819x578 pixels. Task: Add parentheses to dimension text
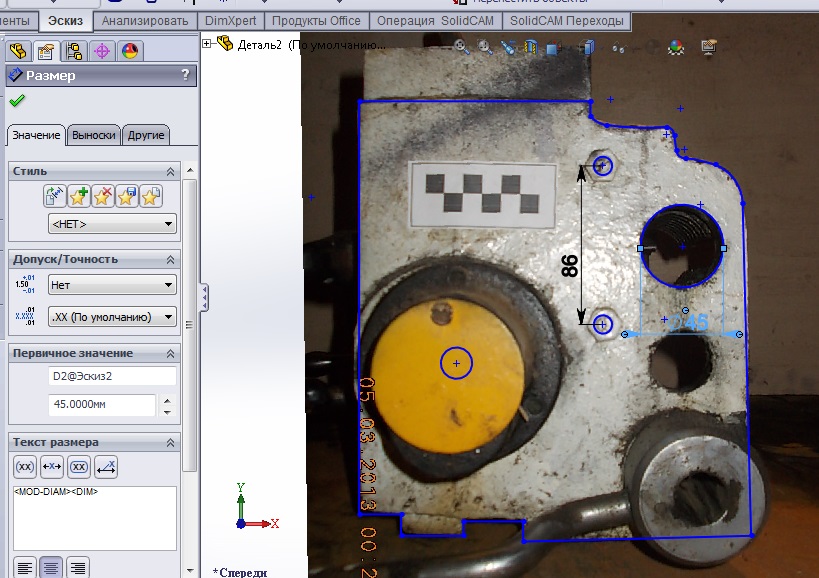(25, 466)
